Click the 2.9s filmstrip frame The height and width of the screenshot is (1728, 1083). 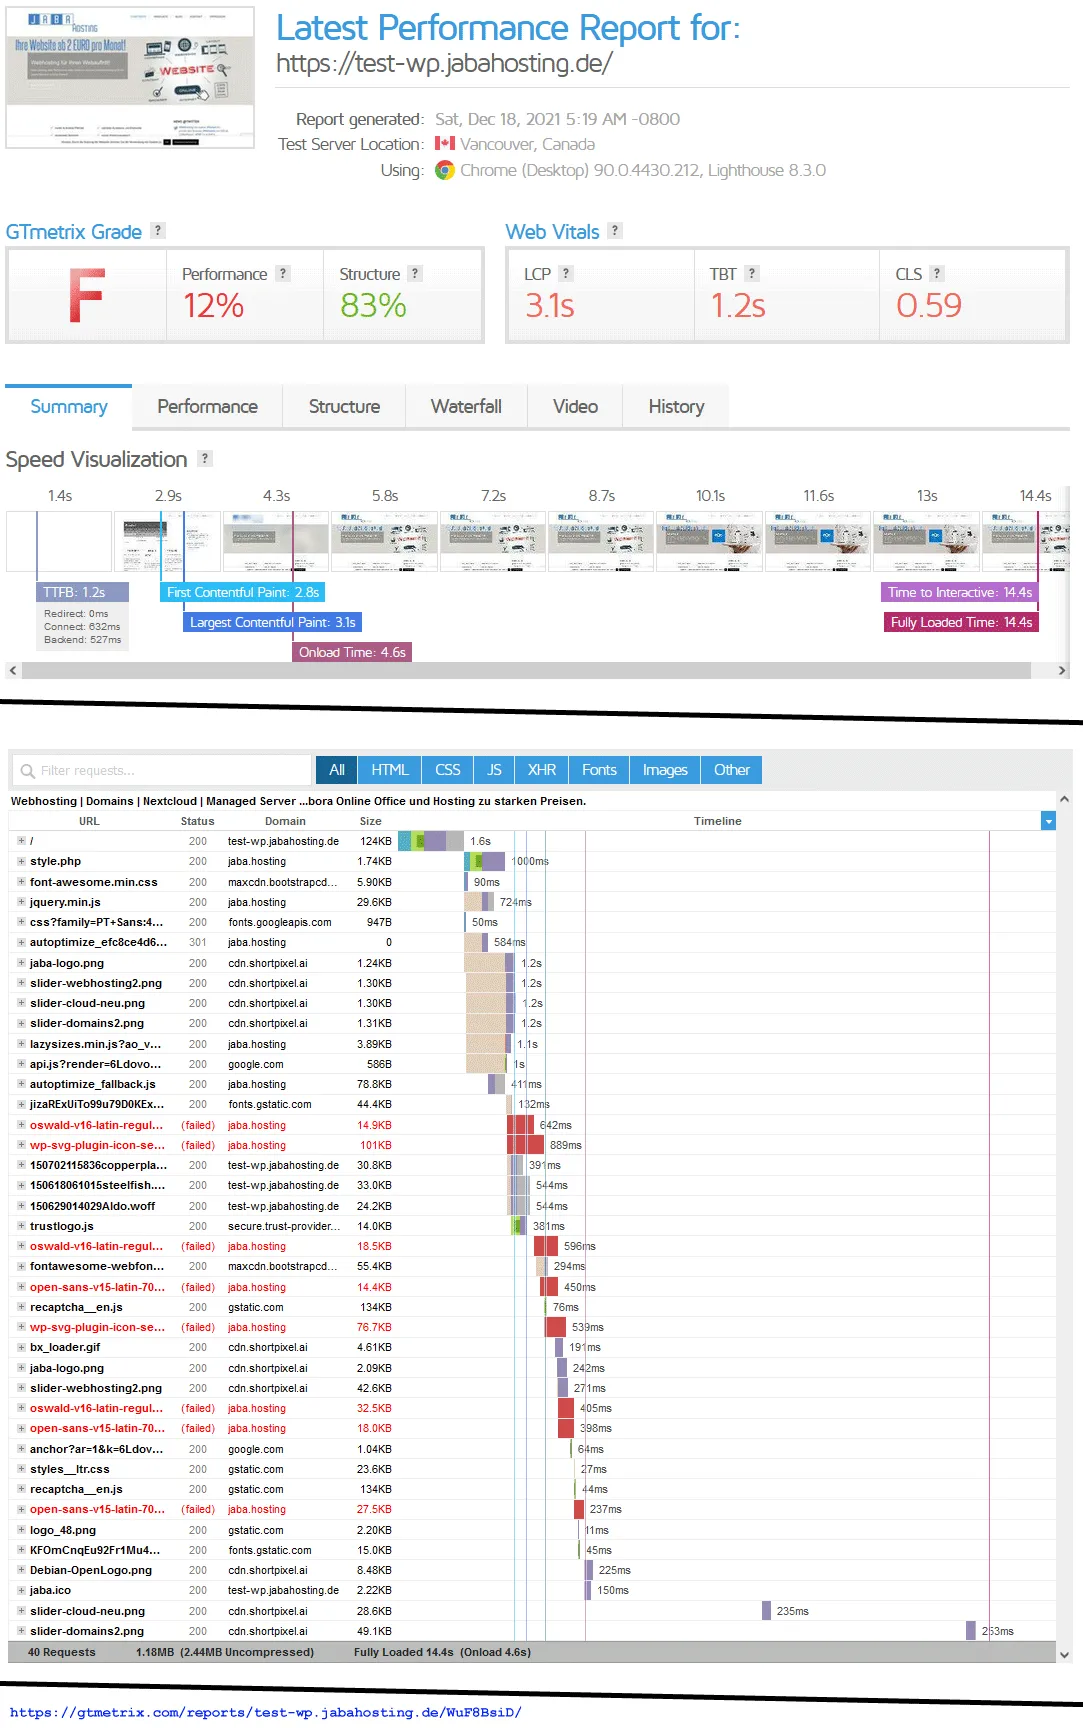pos(168,541)
